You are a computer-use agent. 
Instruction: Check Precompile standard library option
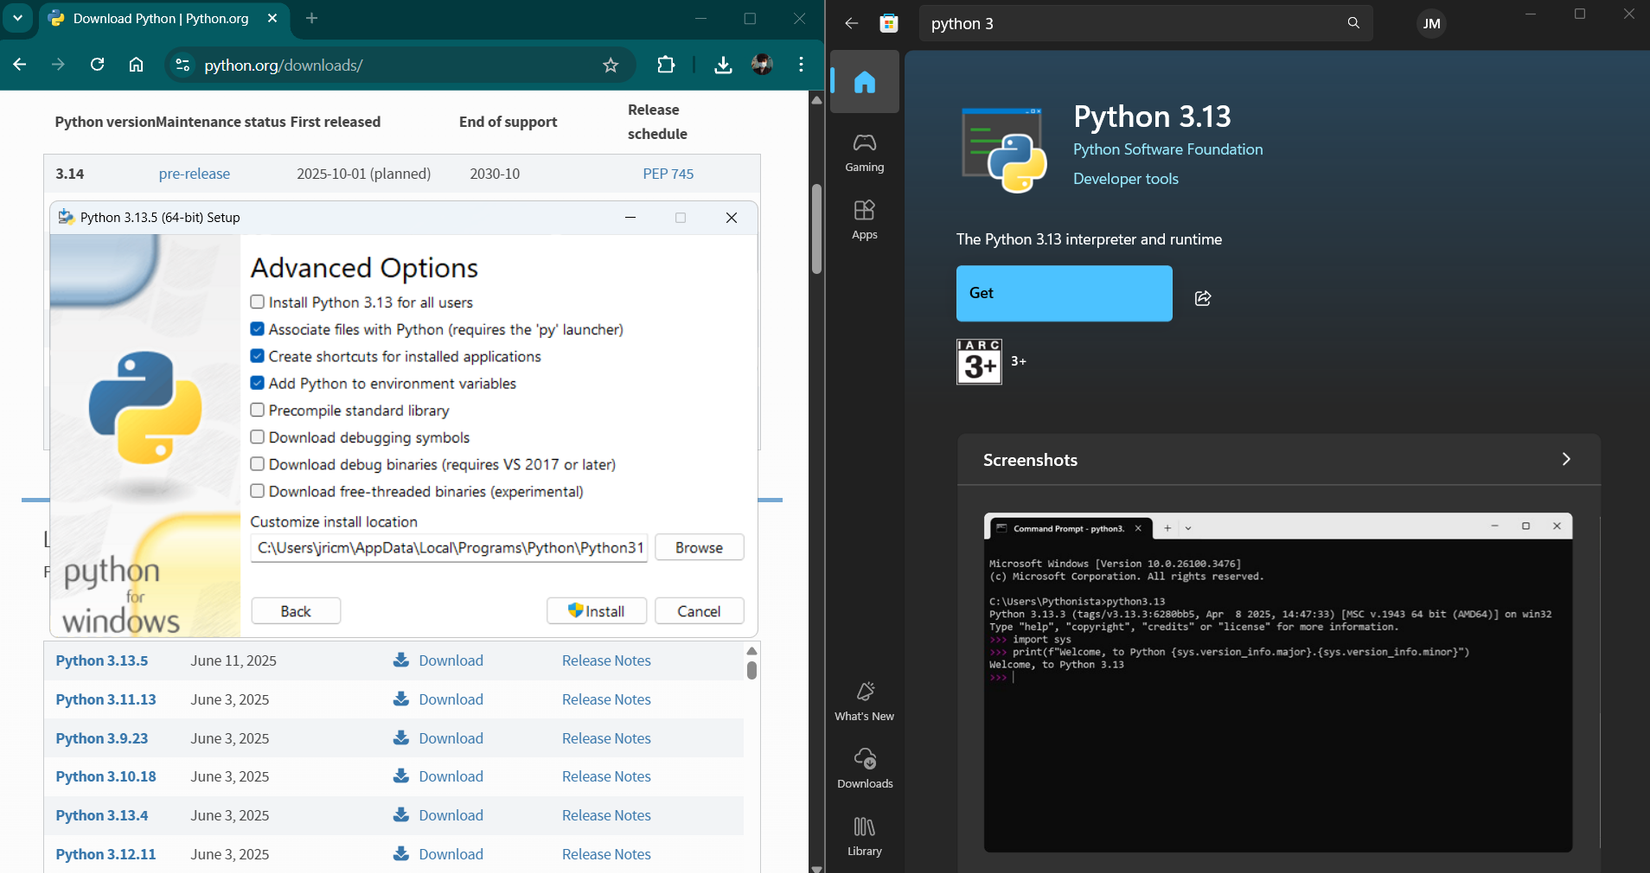coord(258,410)
